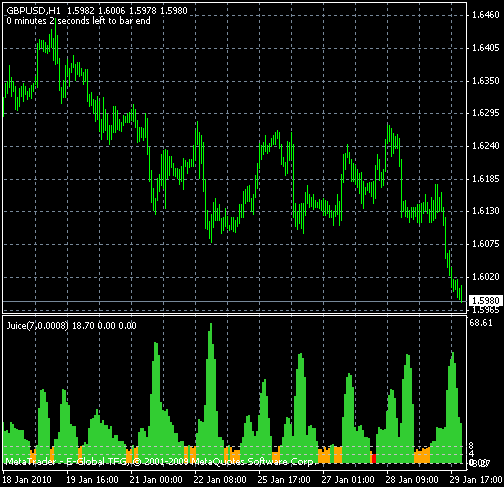Click the '19 Jan 16:00' time axis label
The image size is (504, 487).
point(92,480)
